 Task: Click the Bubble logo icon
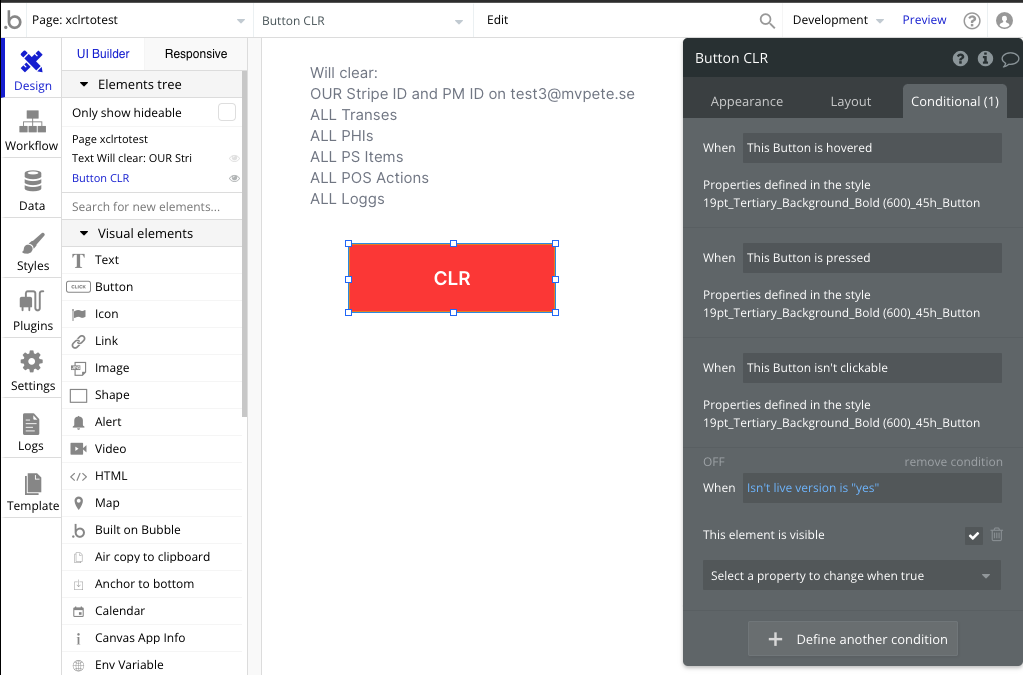pos(12,20)
